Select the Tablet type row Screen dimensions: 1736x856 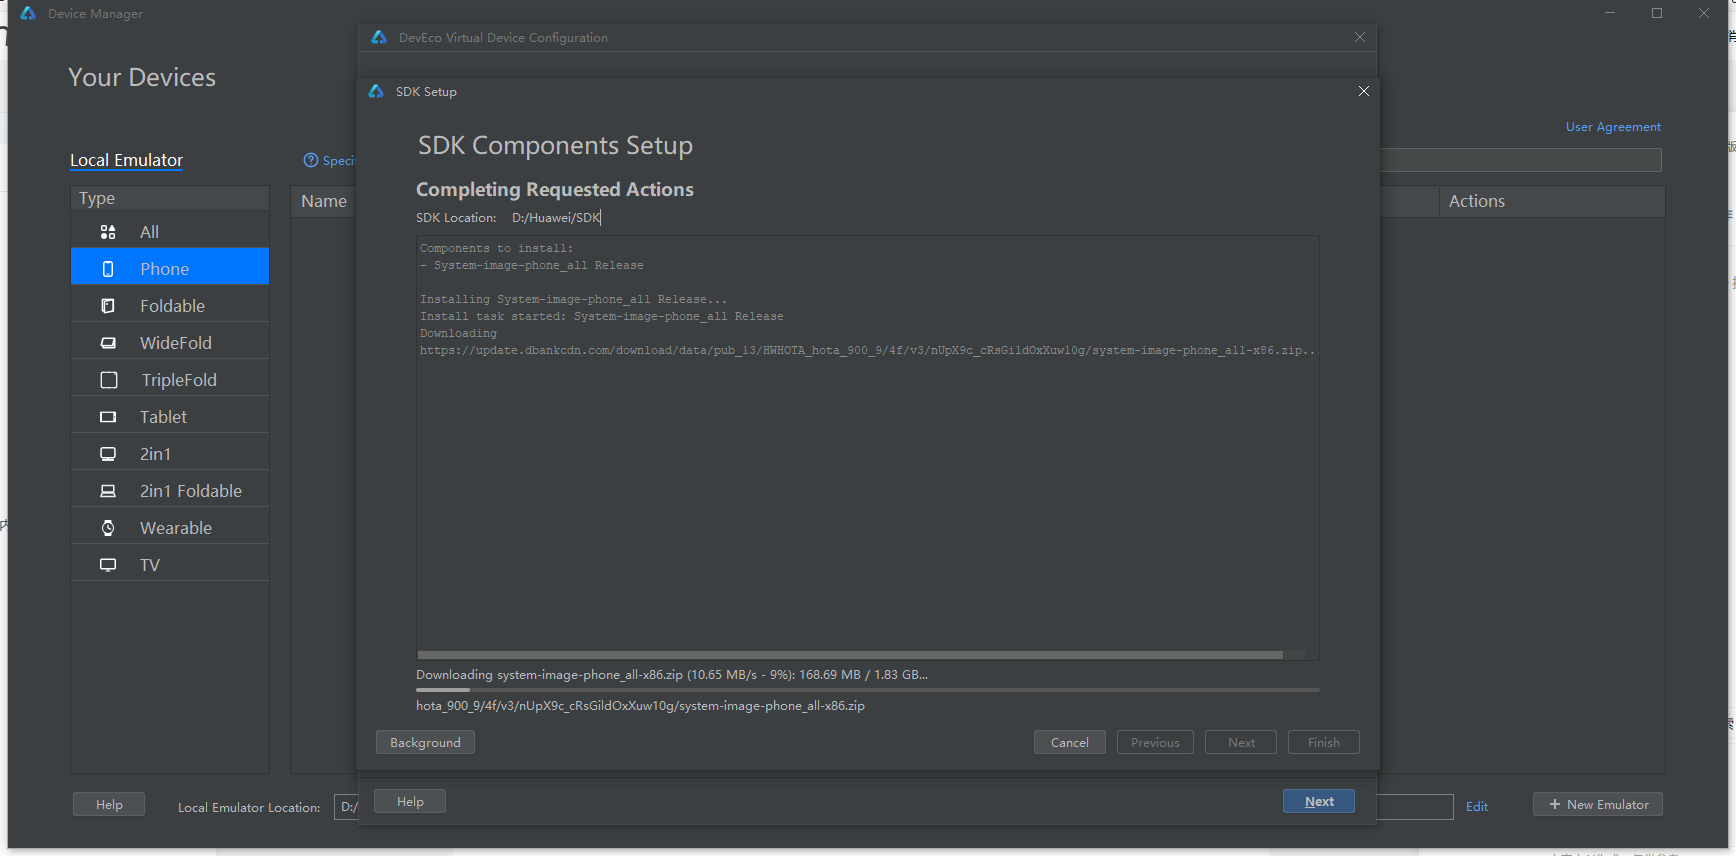click(170, 417)
